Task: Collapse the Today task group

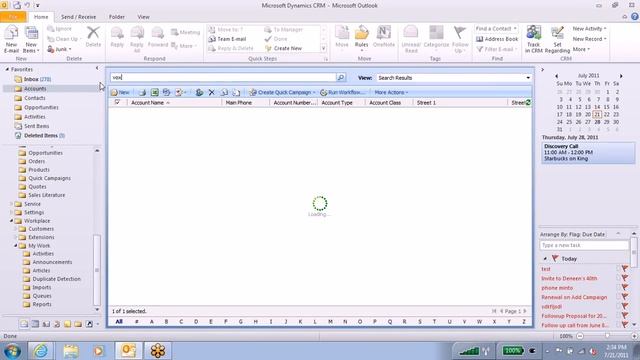Action: 545,259
